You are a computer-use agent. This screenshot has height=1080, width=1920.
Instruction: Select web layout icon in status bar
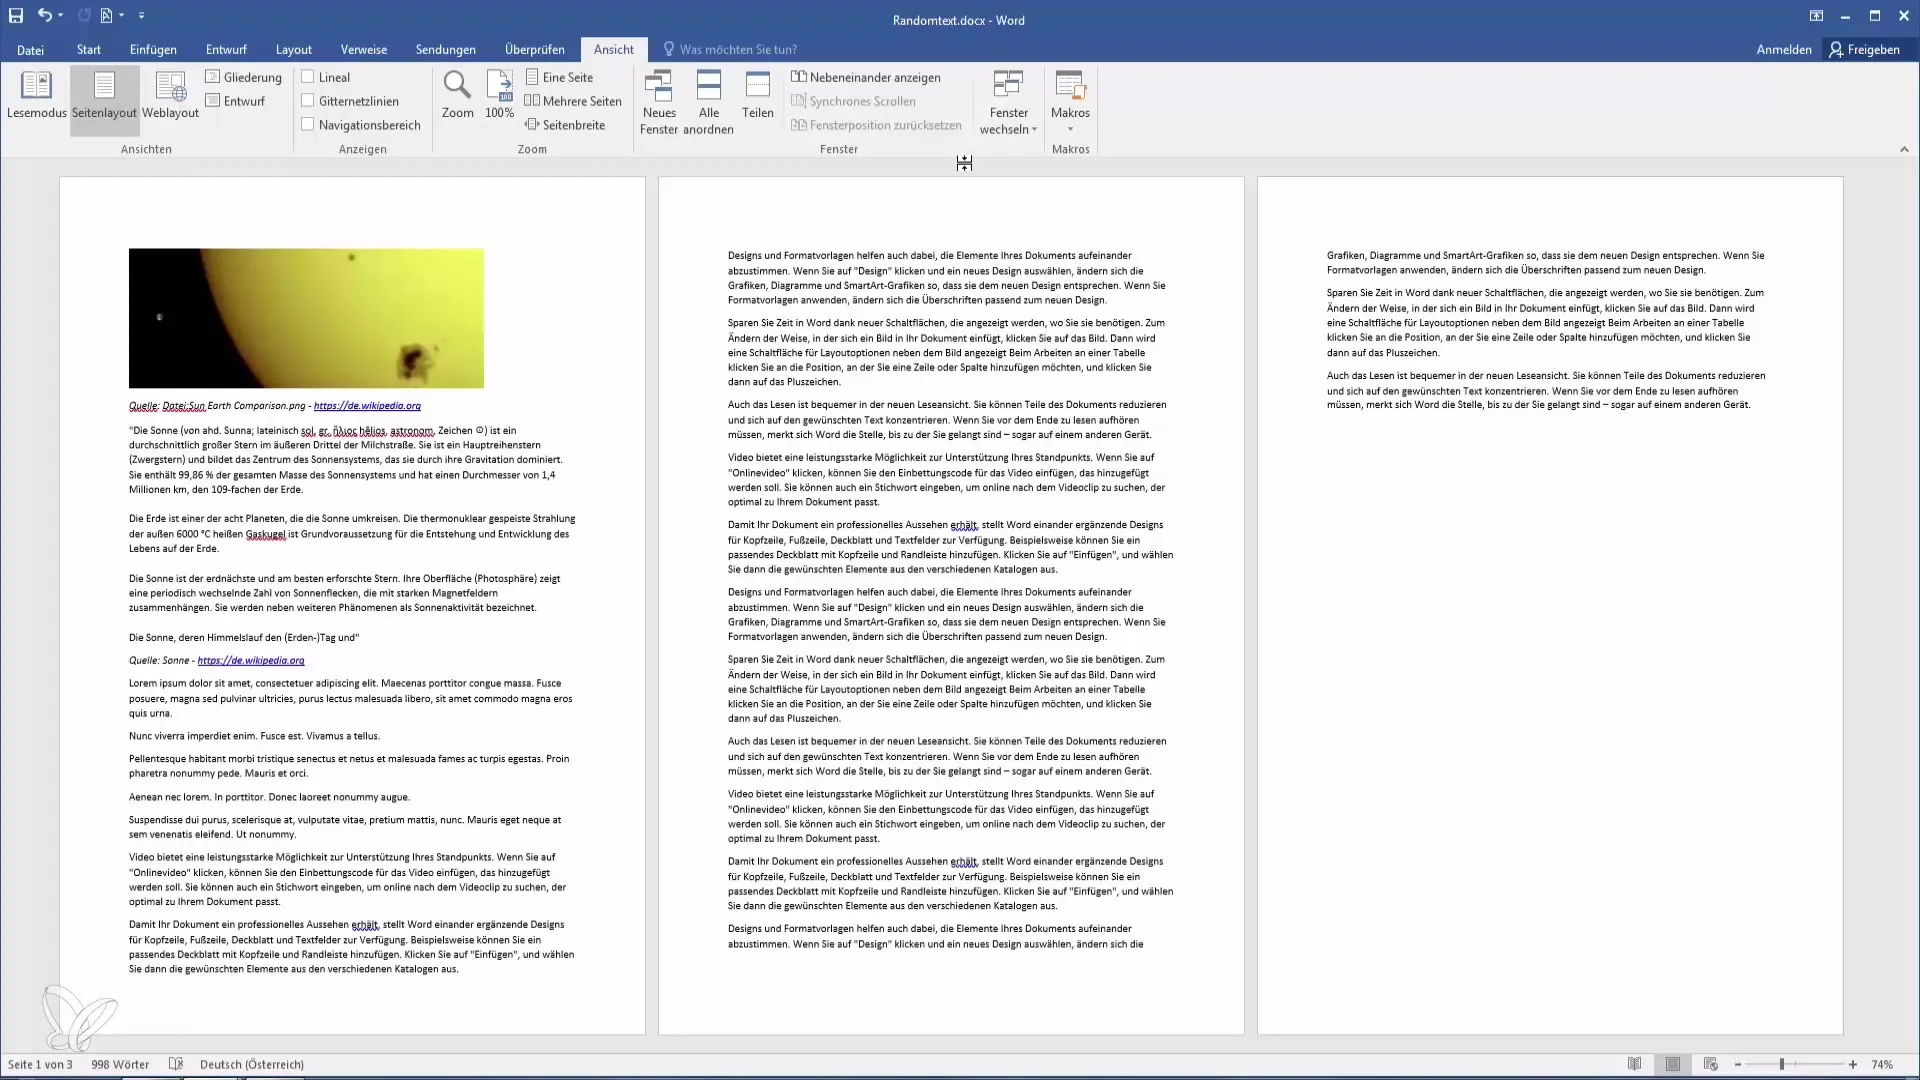[1711, 1064]
